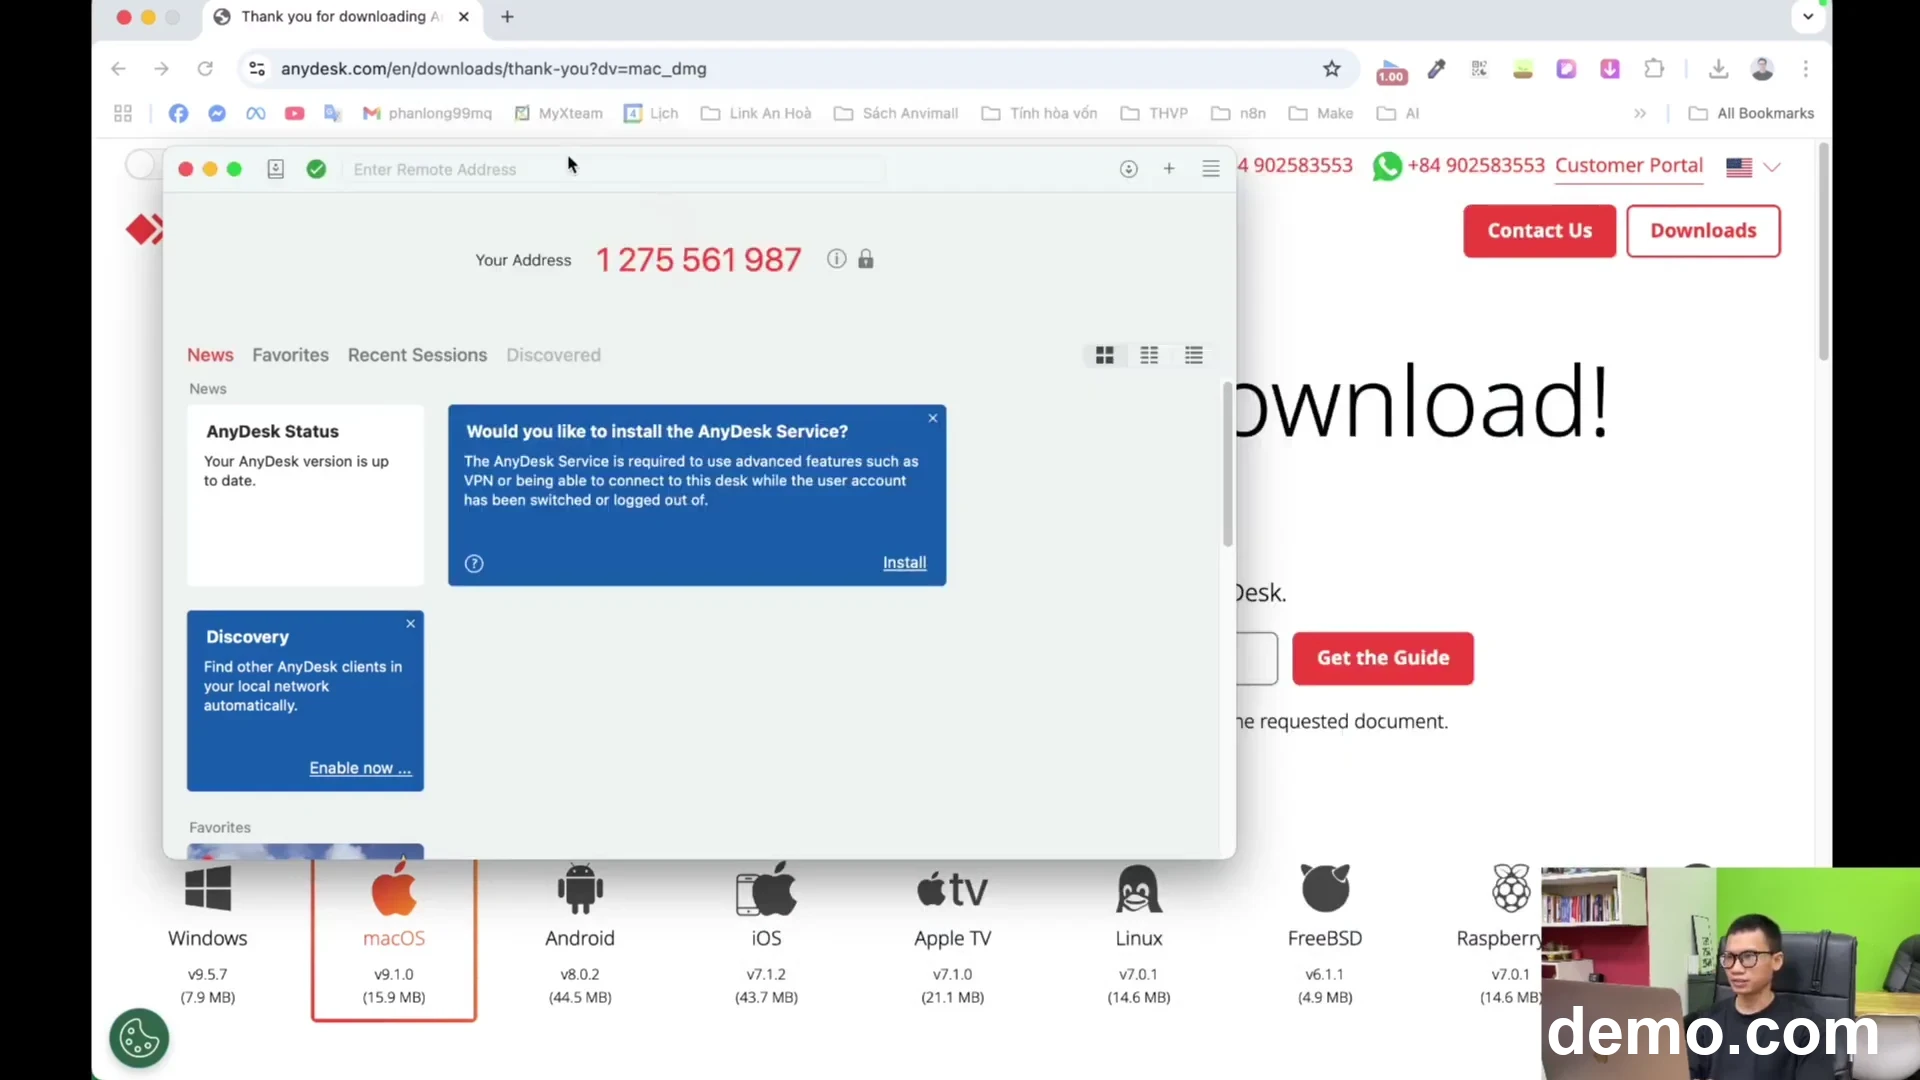
Task: Click the green connection status checkmark in AnyDesk
Action: click(x=316, y=169)
